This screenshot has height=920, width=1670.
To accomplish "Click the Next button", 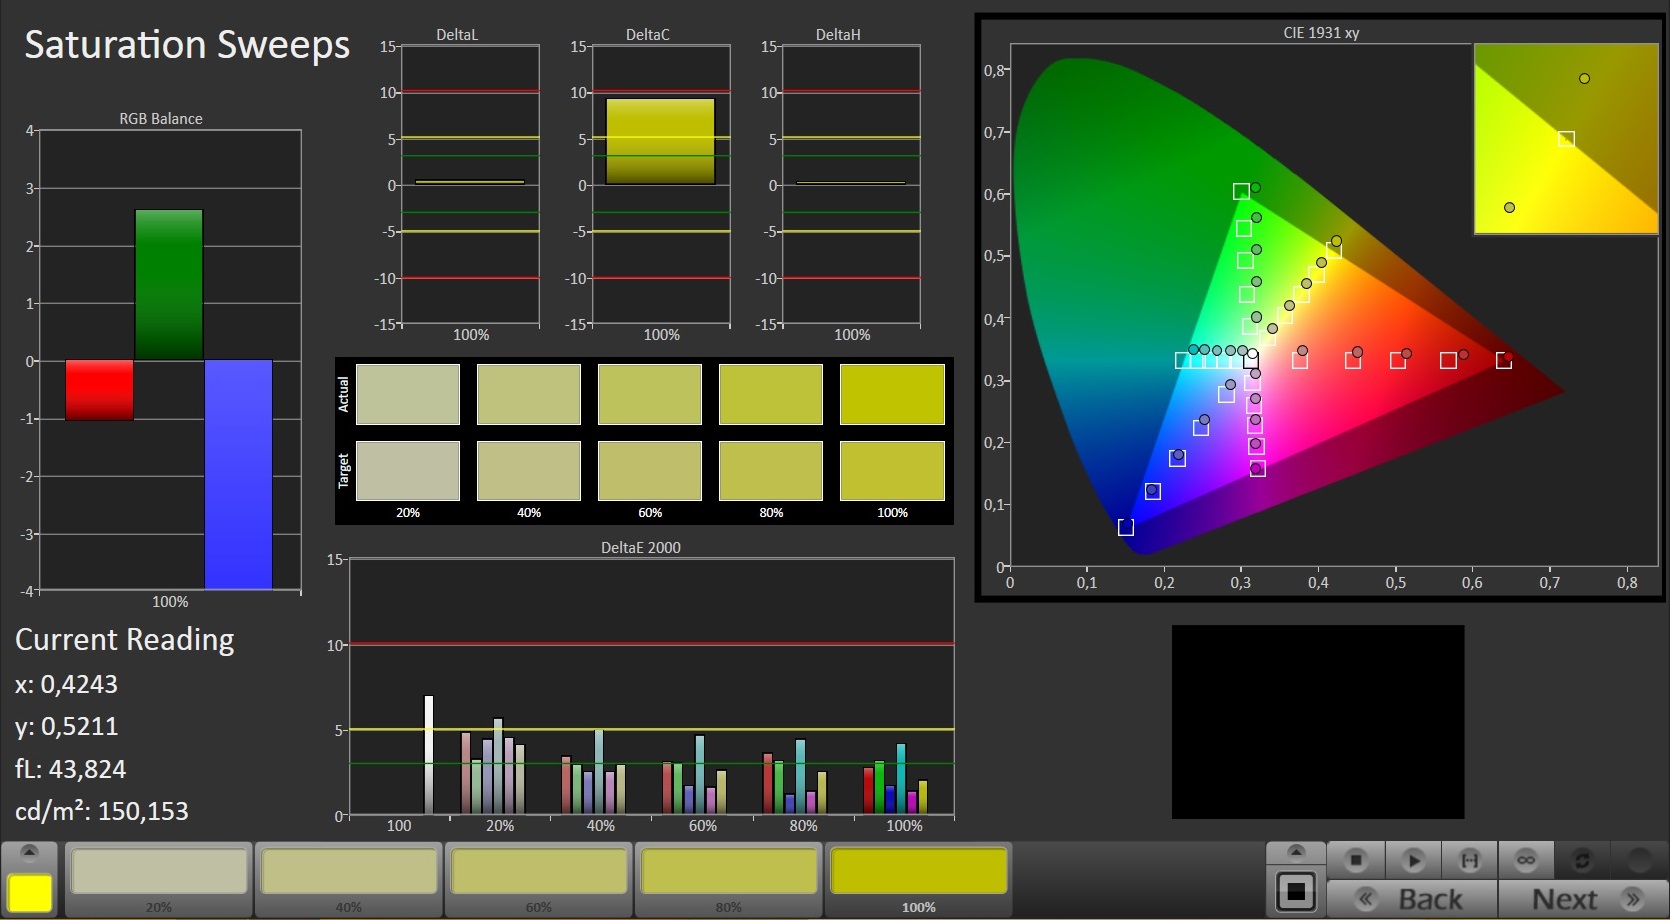I will click(x=1583, y=899).
